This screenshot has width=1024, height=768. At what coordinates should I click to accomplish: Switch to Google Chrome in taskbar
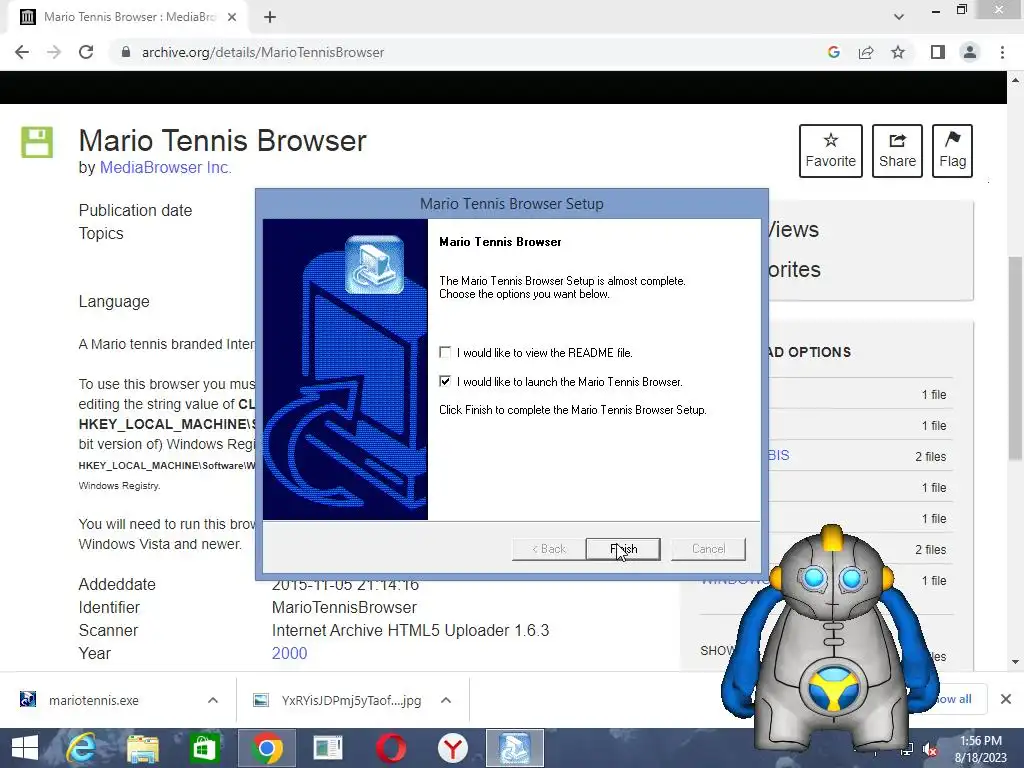pyautogui.click(x=266, y=748)
